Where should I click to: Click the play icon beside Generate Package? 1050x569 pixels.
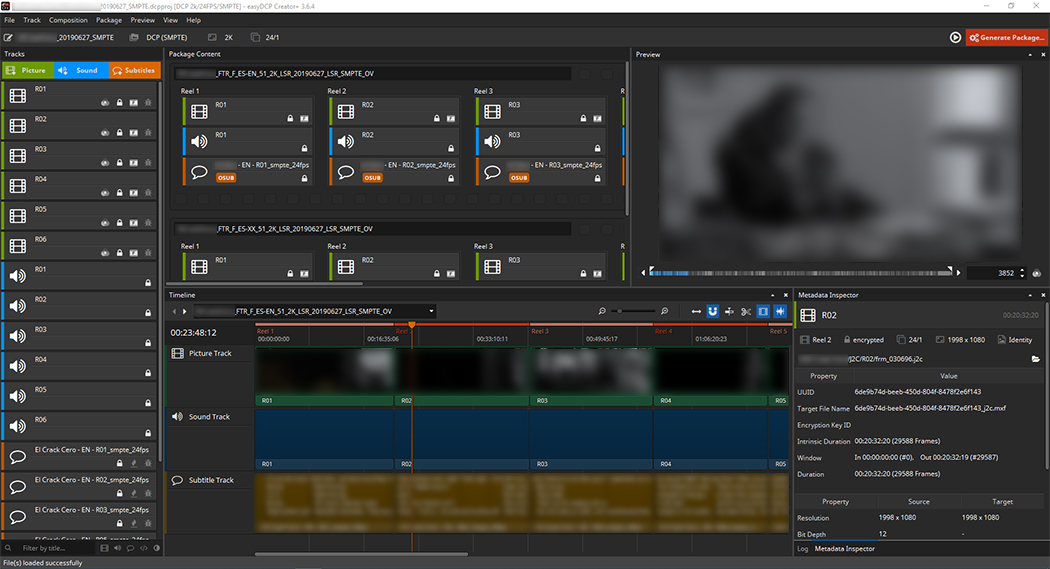(955, 37)
